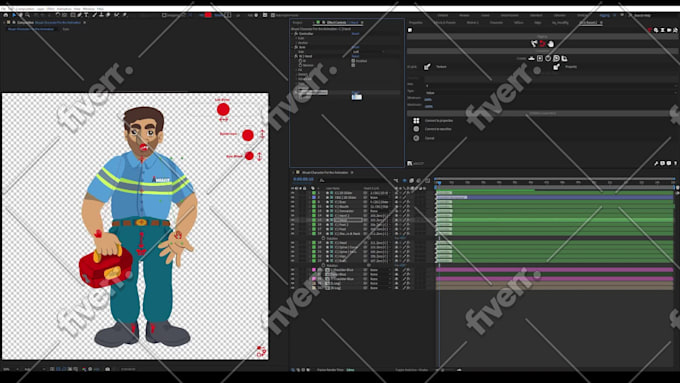The height and width of the screenshot is (383, 680).
Task: Reset the Controller effect
Action: coord(356,34)
